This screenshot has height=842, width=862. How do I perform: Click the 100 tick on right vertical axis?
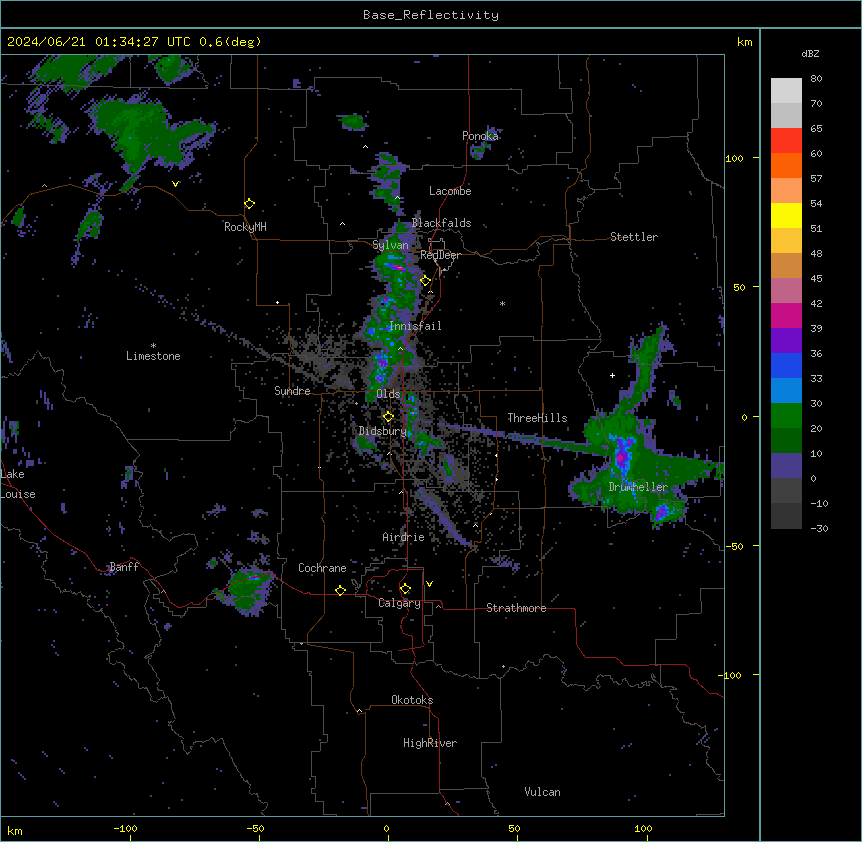pos(734,158)
